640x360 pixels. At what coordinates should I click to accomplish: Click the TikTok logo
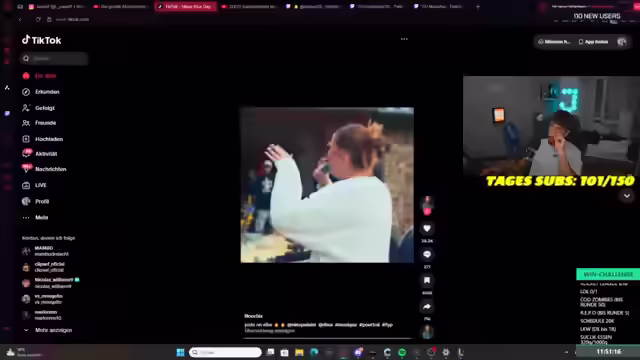(x=42, y=40)
